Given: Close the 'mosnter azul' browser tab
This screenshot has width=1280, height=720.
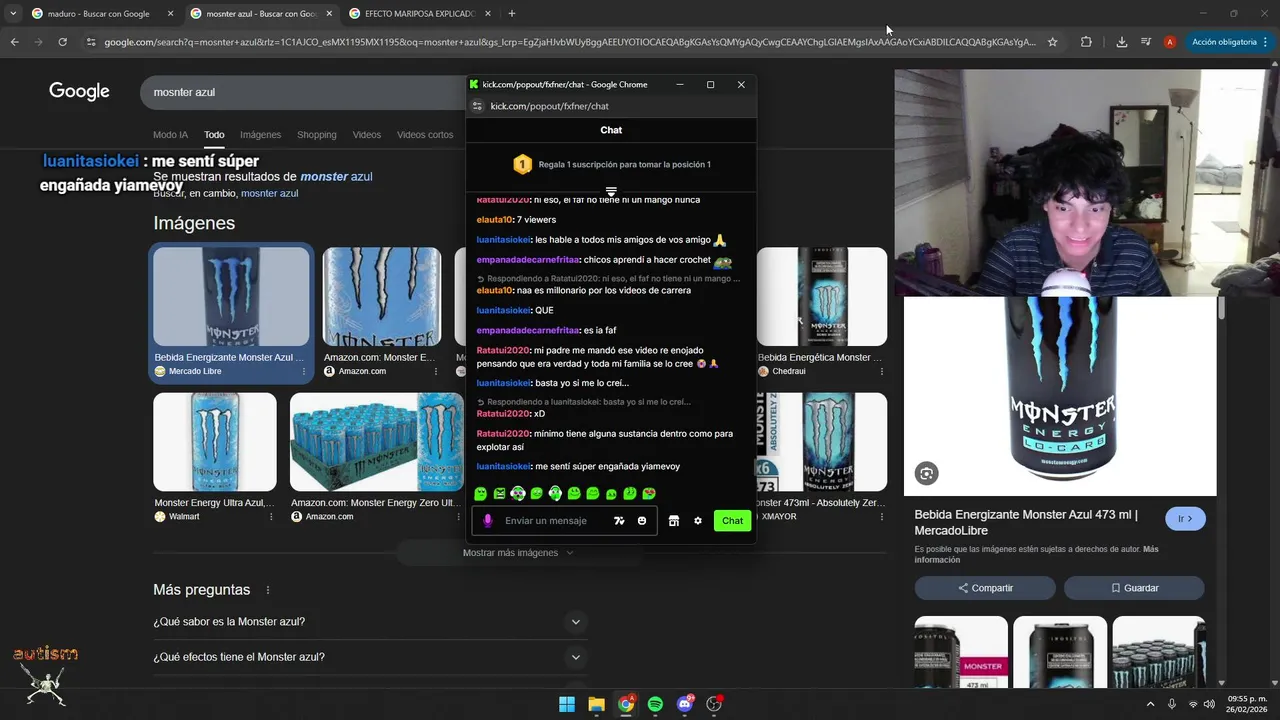Looking at the screenshot, I should tap(329, 14).
